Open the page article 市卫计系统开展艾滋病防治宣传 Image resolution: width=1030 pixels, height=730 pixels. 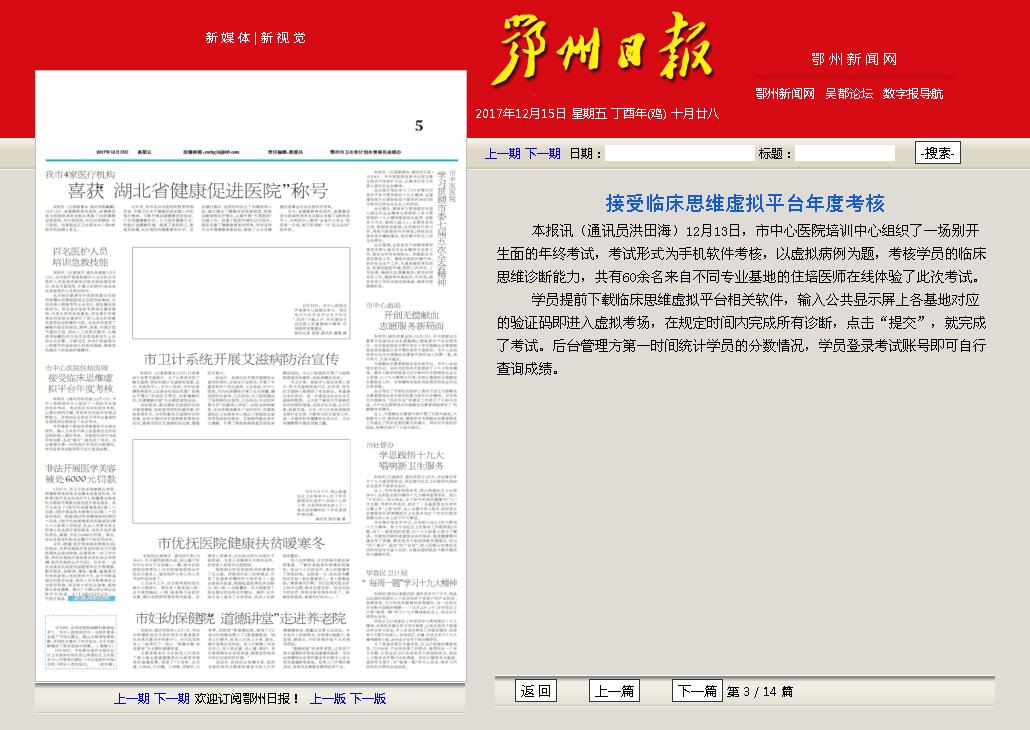coord(241,359)
